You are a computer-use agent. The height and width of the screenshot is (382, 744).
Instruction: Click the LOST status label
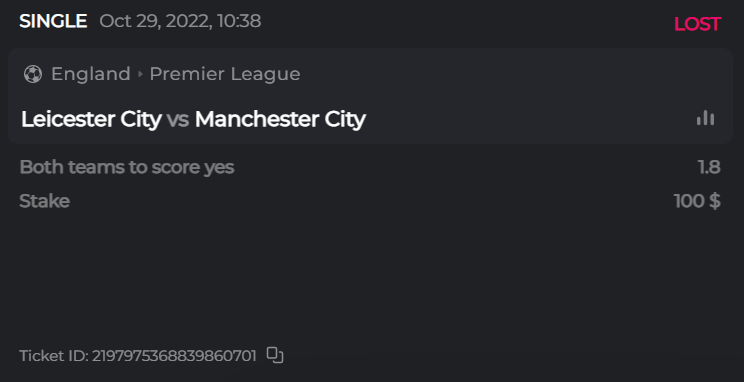pyautogui.click(x=698, y=24)
